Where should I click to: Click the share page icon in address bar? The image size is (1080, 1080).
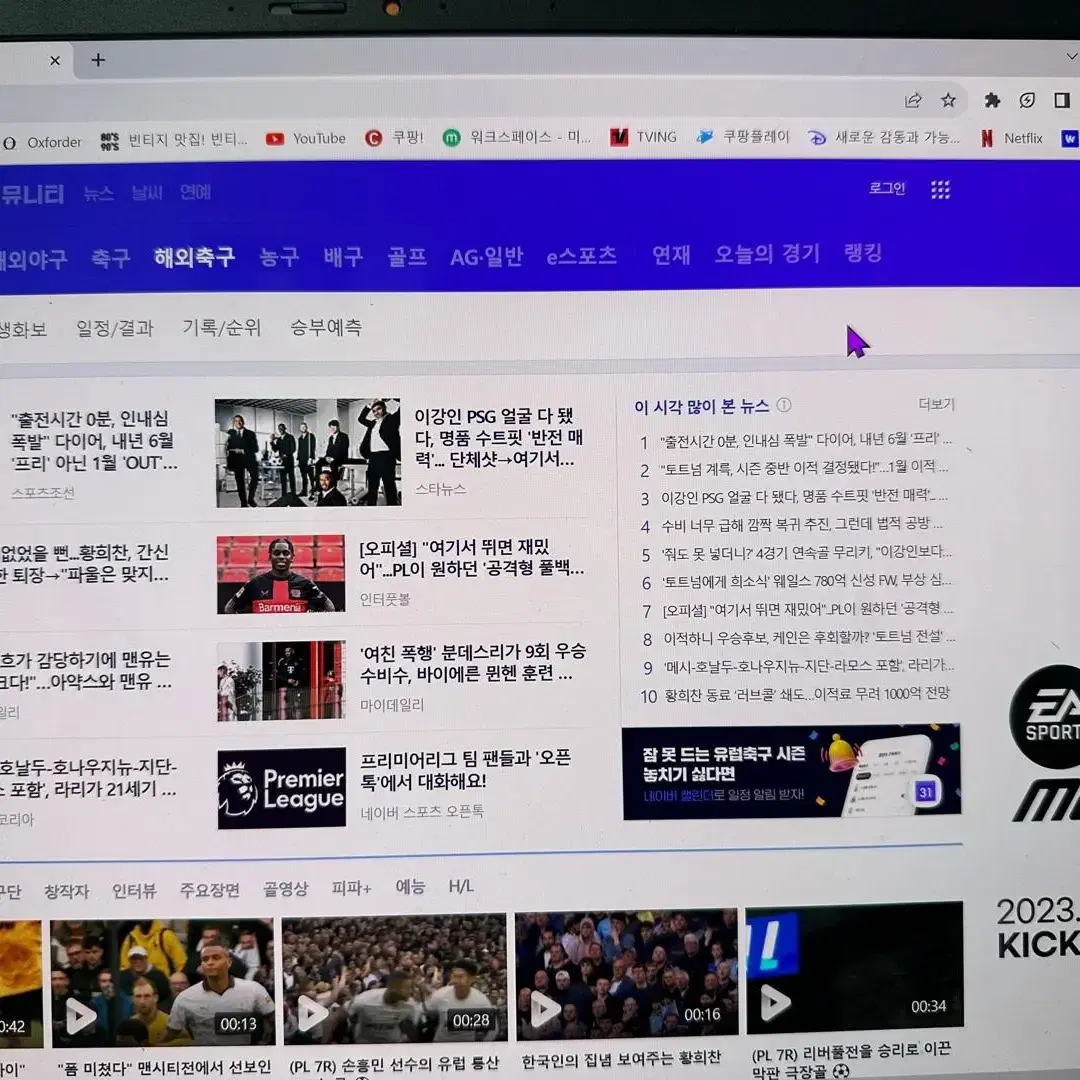[x=913, y=101]
